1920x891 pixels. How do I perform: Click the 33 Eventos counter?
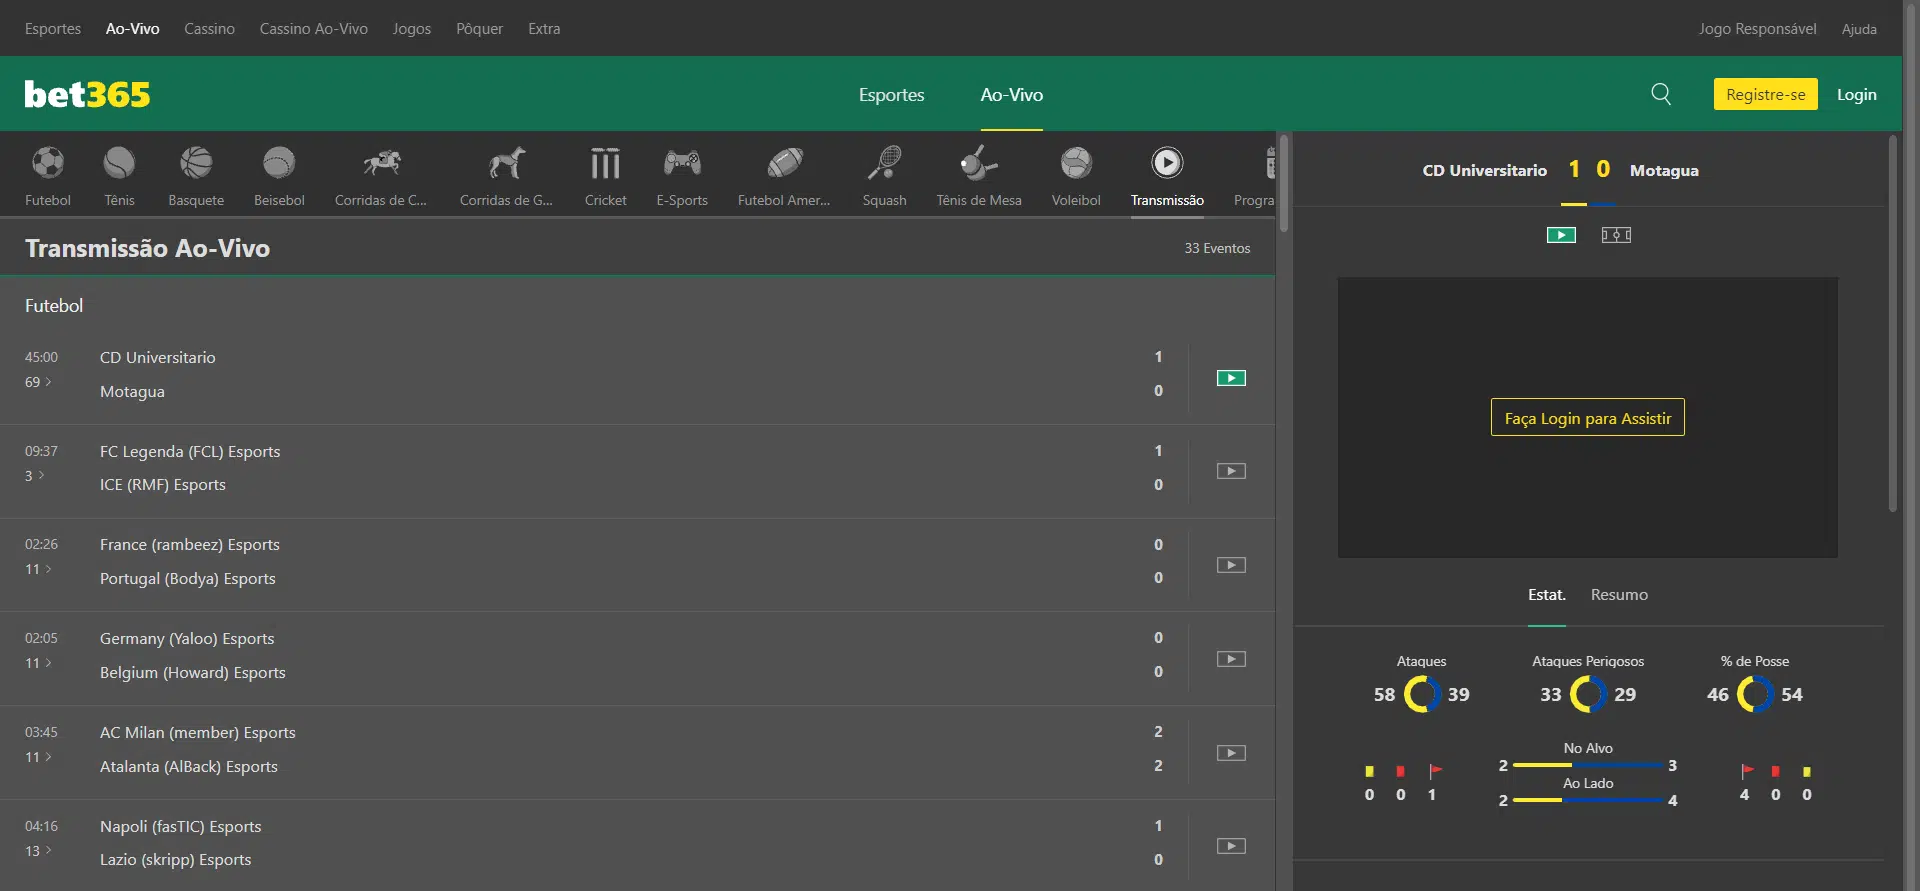(1217, 248)
